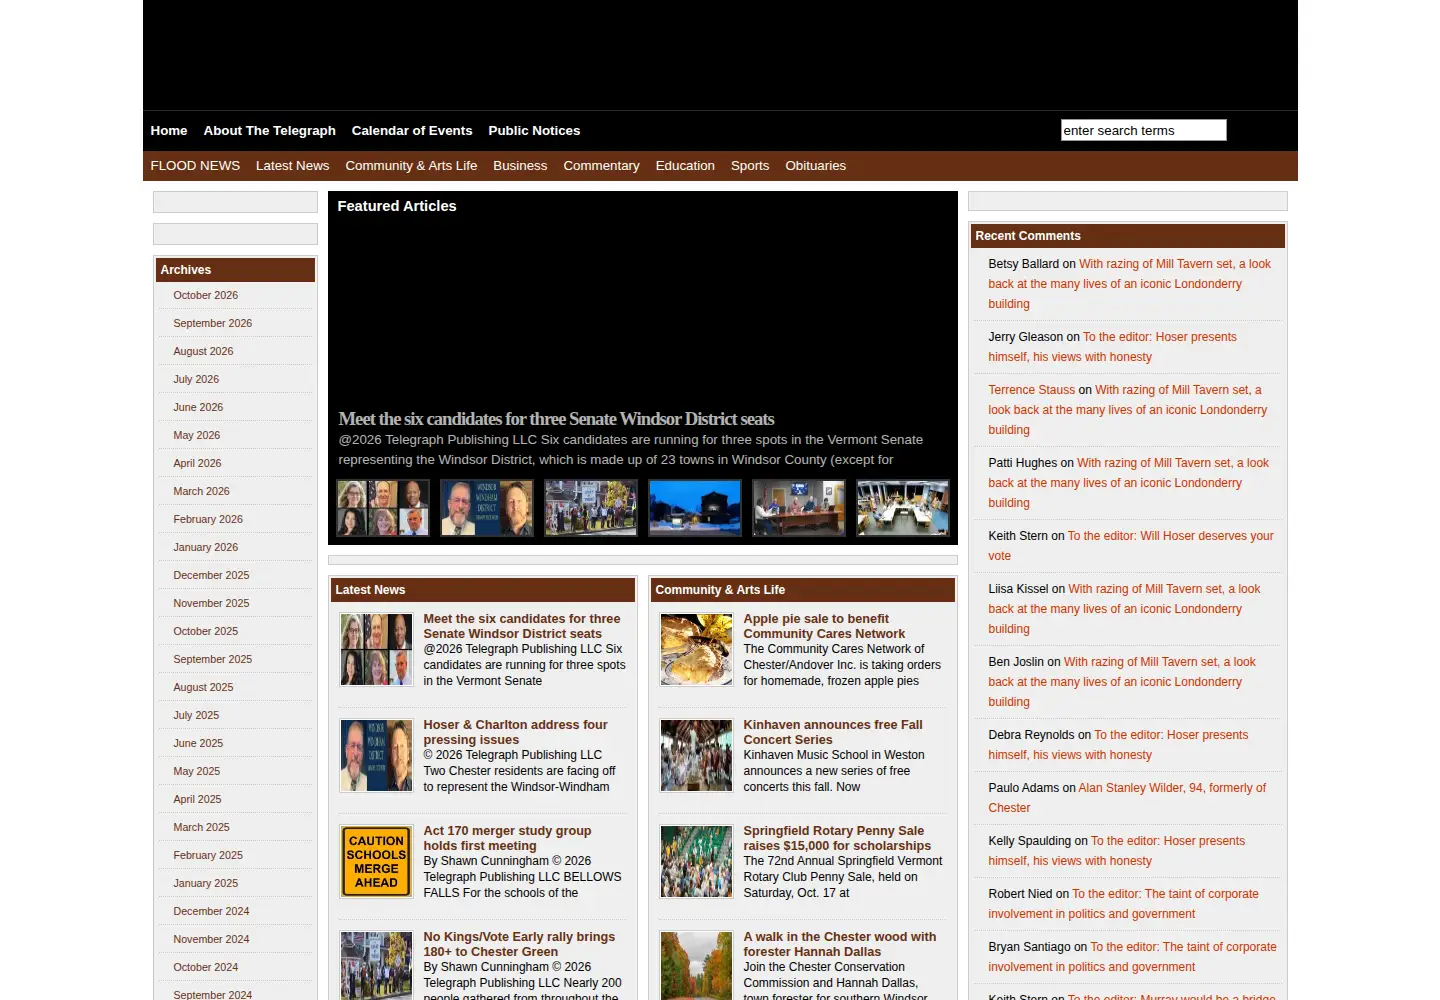Open Alan Stanley Wilder obituary comment link
Screen dimensions: 1440x1000
click(x=1127, y=798)
